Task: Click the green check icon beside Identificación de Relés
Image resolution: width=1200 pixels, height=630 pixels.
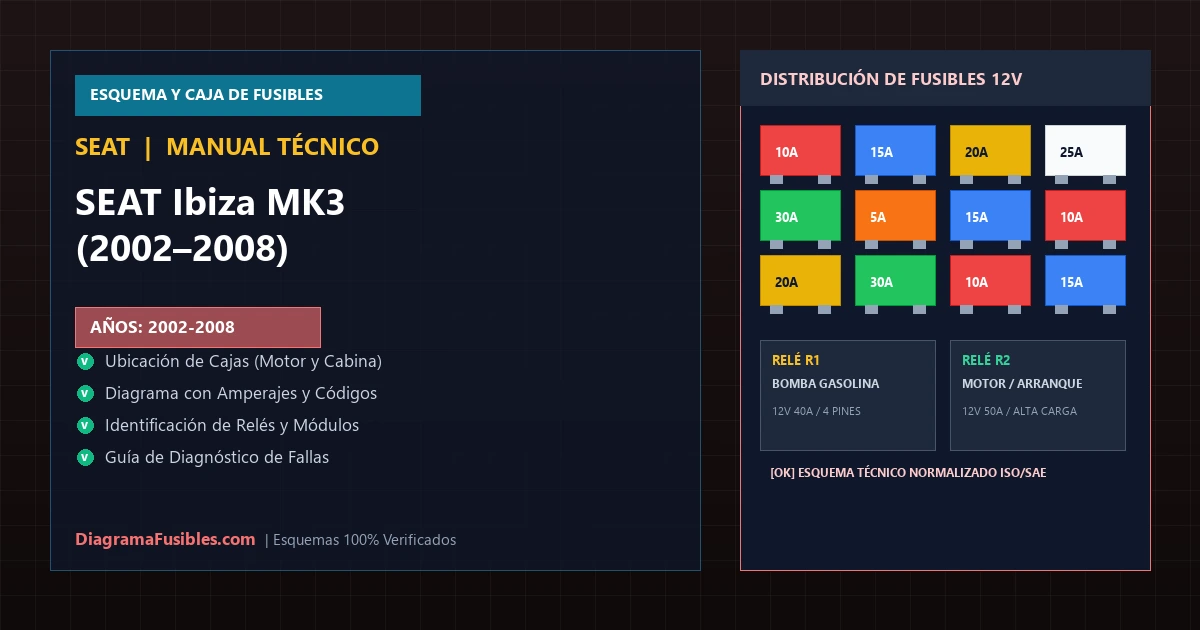Action: (x=84, y=425)
